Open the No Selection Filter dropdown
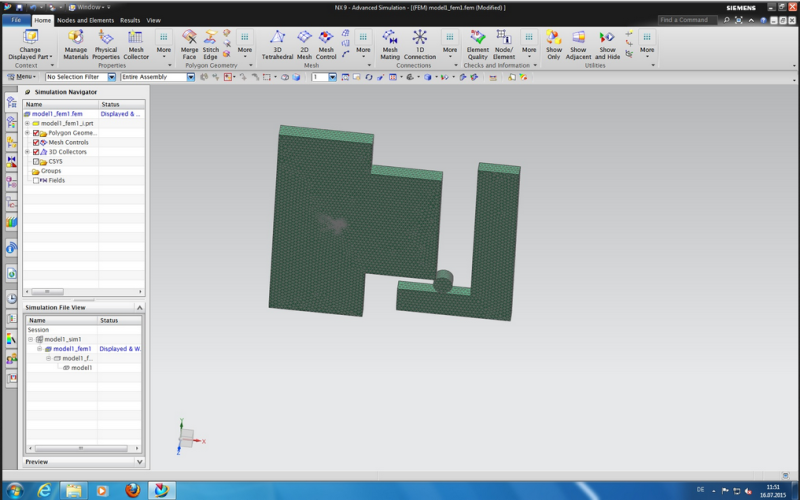 point(111,77)
